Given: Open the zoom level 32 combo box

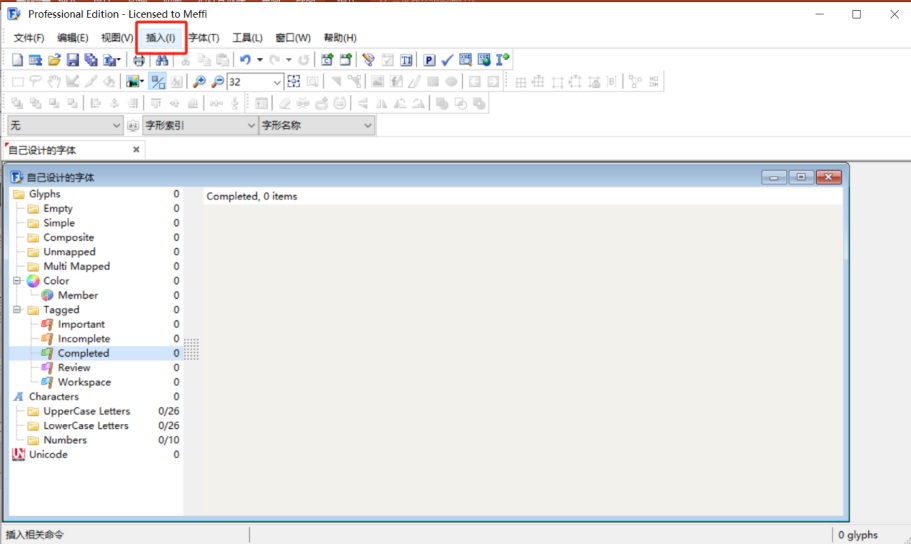Looking at the screenshot, I should (x=255, y=81).
